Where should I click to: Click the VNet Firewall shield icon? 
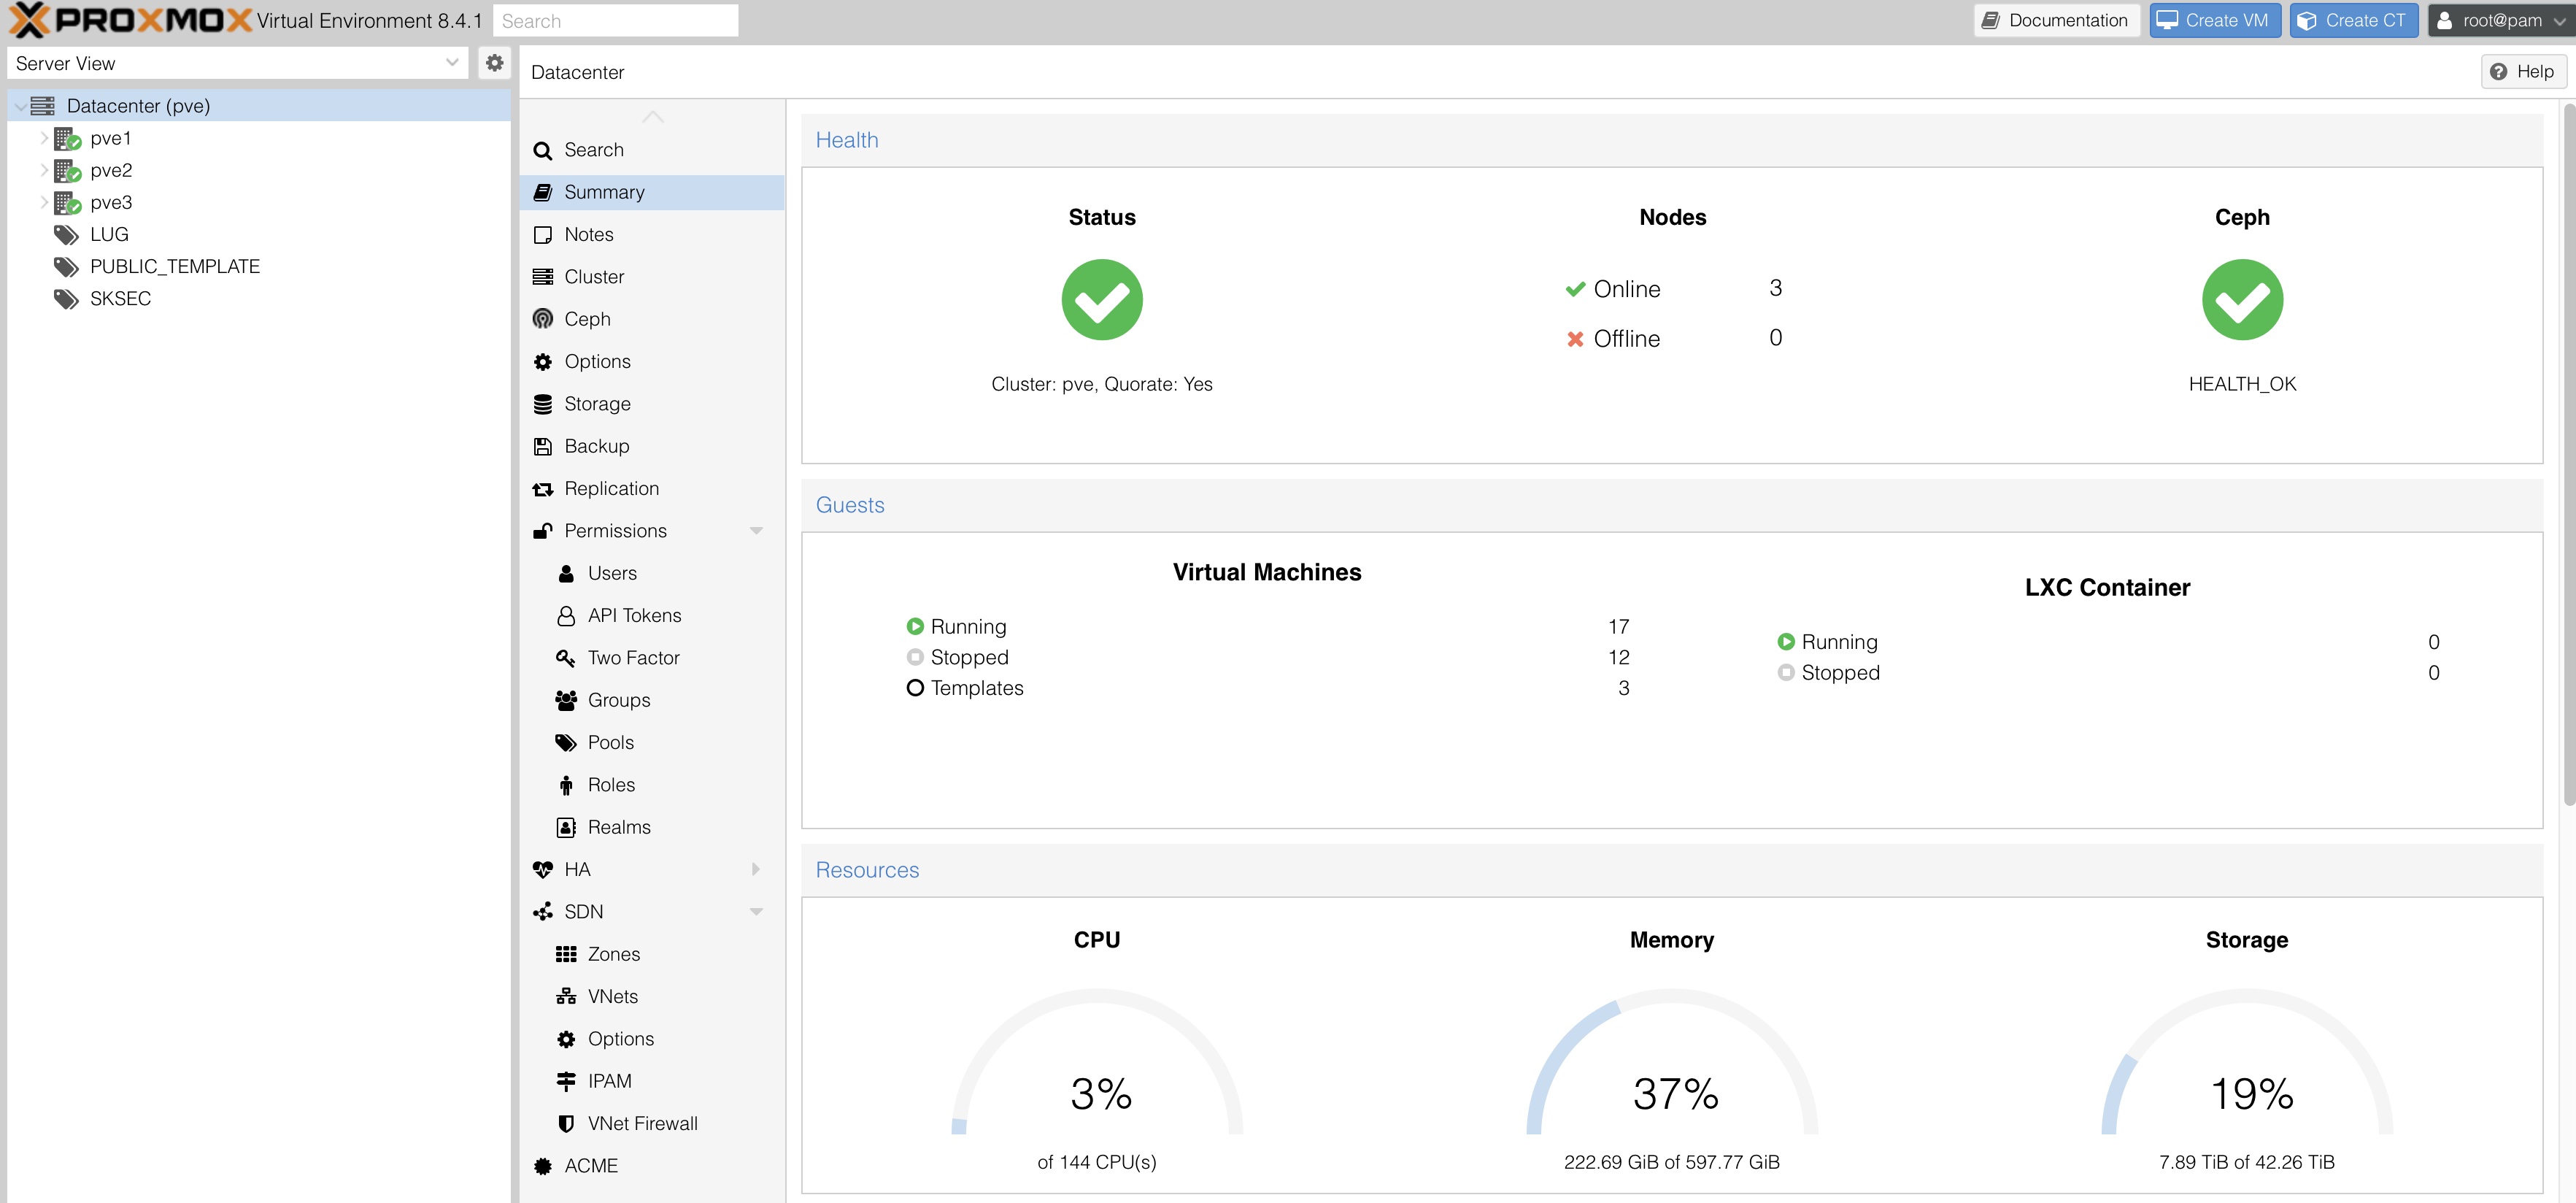click(x=566, y=1123)
